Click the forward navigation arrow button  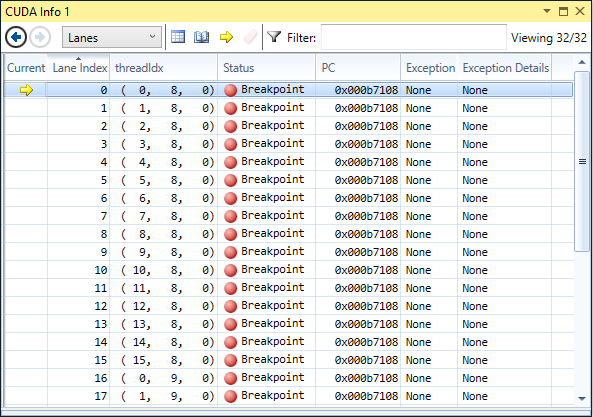[40, 37]
